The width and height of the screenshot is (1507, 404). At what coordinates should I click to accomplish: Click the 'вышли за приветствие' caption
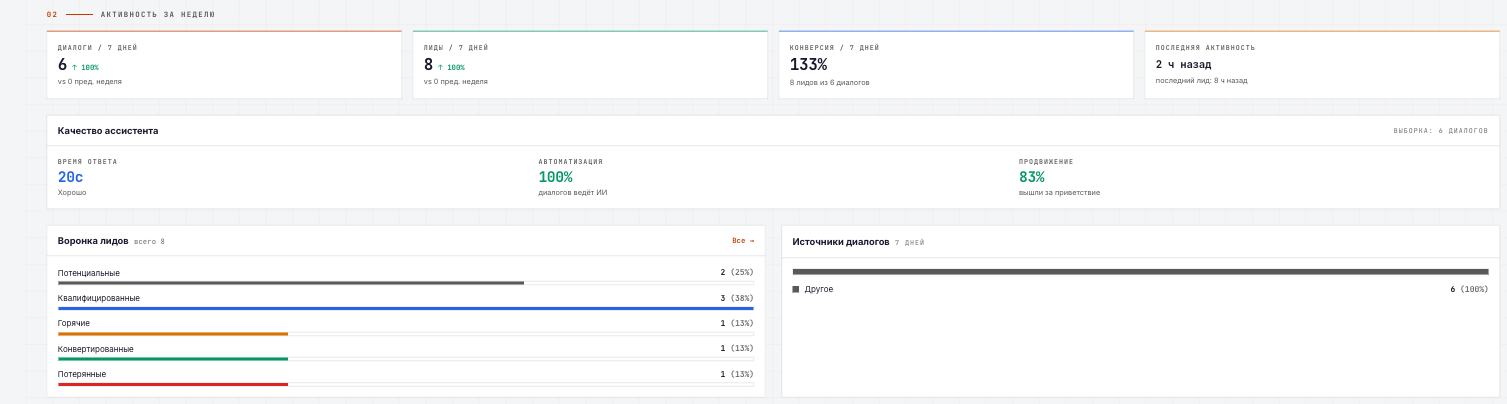tap(1059, 192)
